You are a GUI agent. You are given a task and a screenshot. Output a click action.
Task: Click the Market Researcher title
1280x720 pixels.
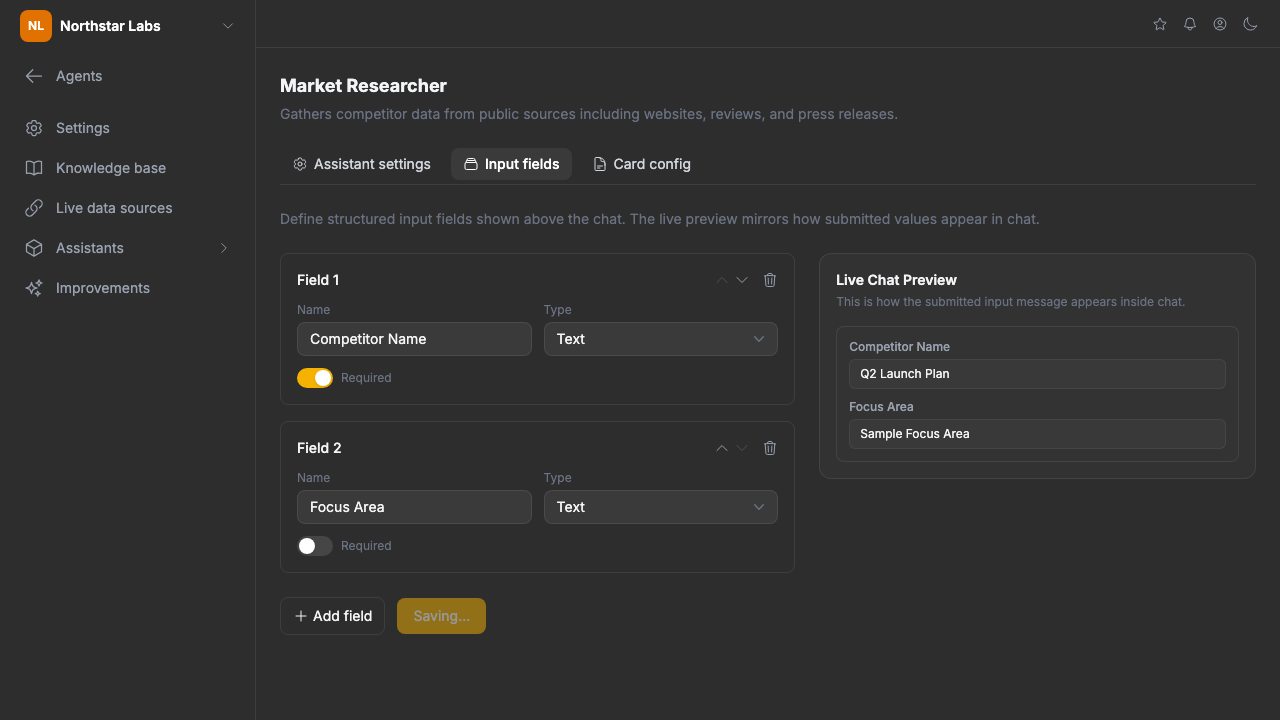point(363,86)
